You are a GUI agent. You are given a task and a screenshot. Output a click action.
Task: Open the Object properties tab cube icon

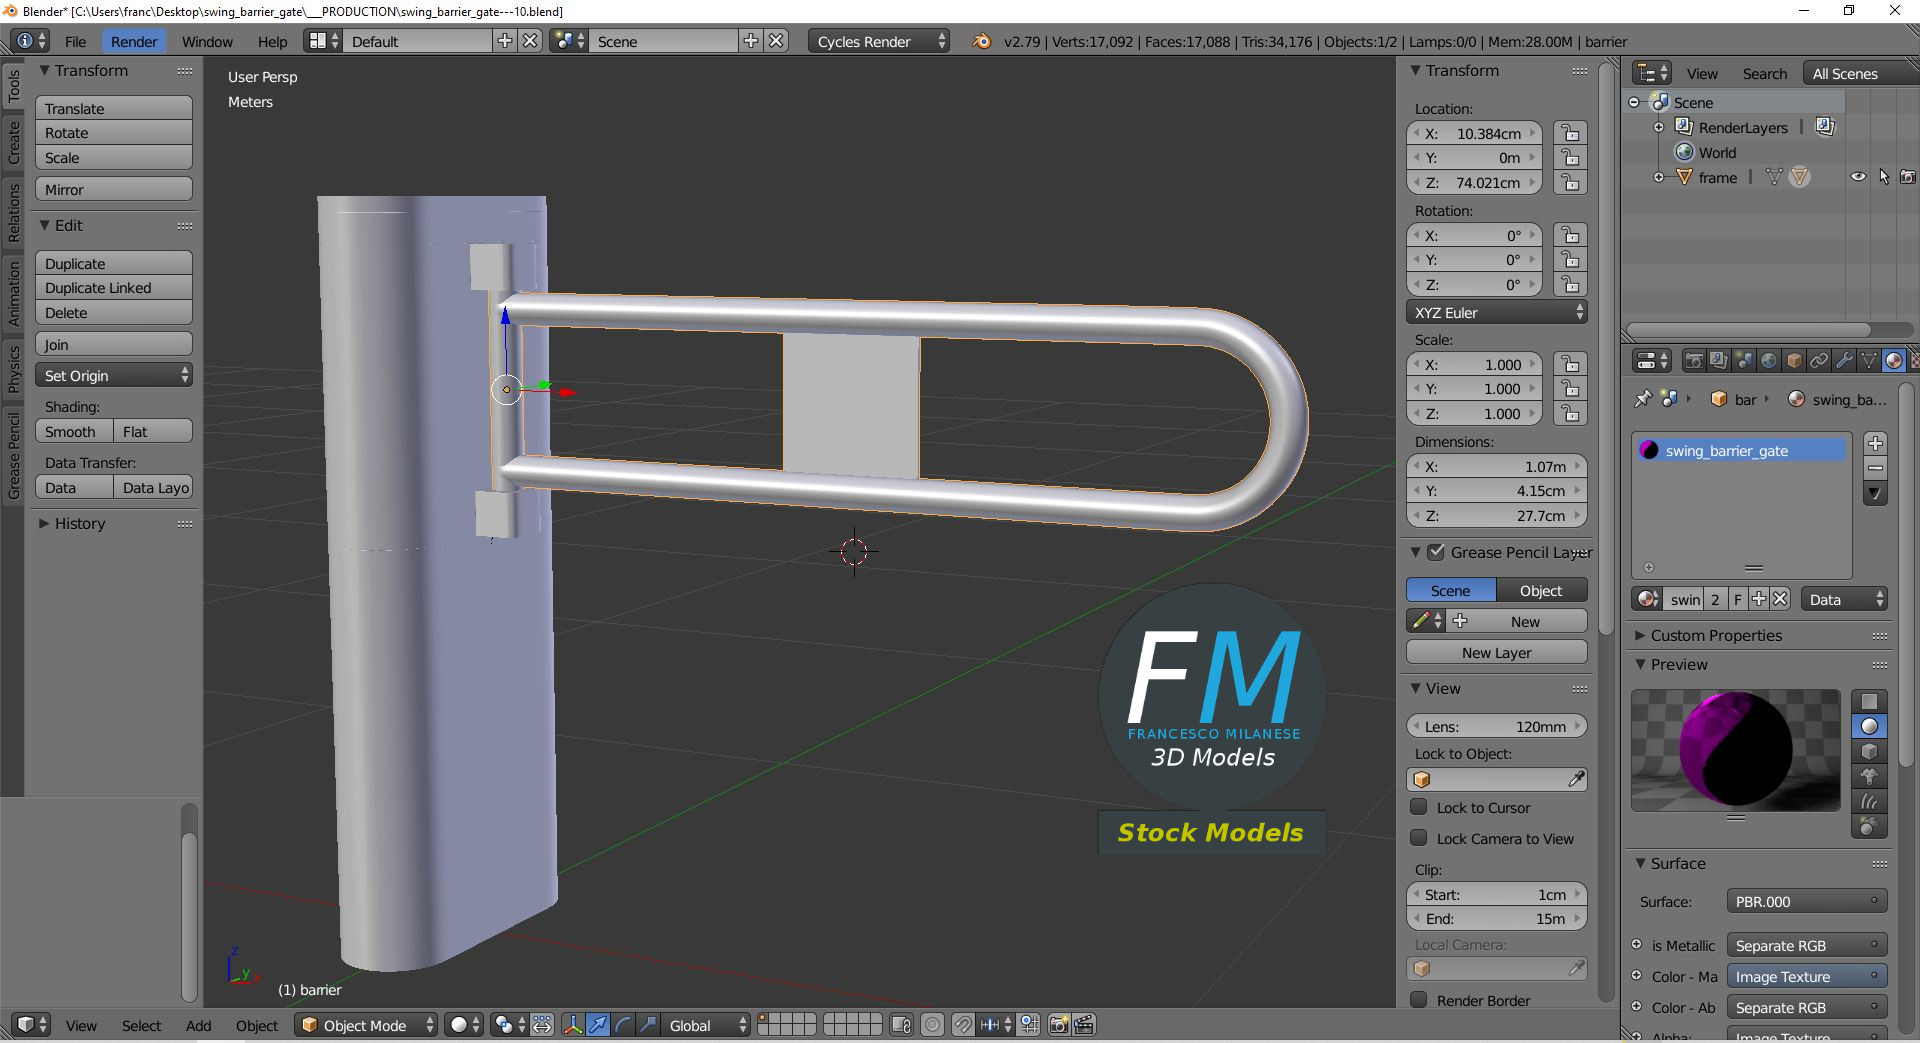click(1794, 361)
